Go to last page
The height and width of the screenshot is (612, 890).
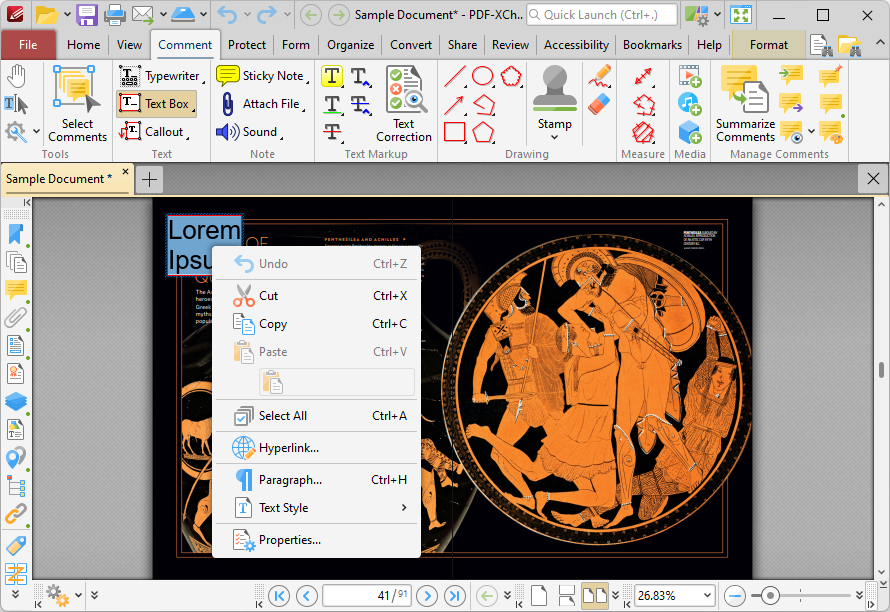[455, 596]
